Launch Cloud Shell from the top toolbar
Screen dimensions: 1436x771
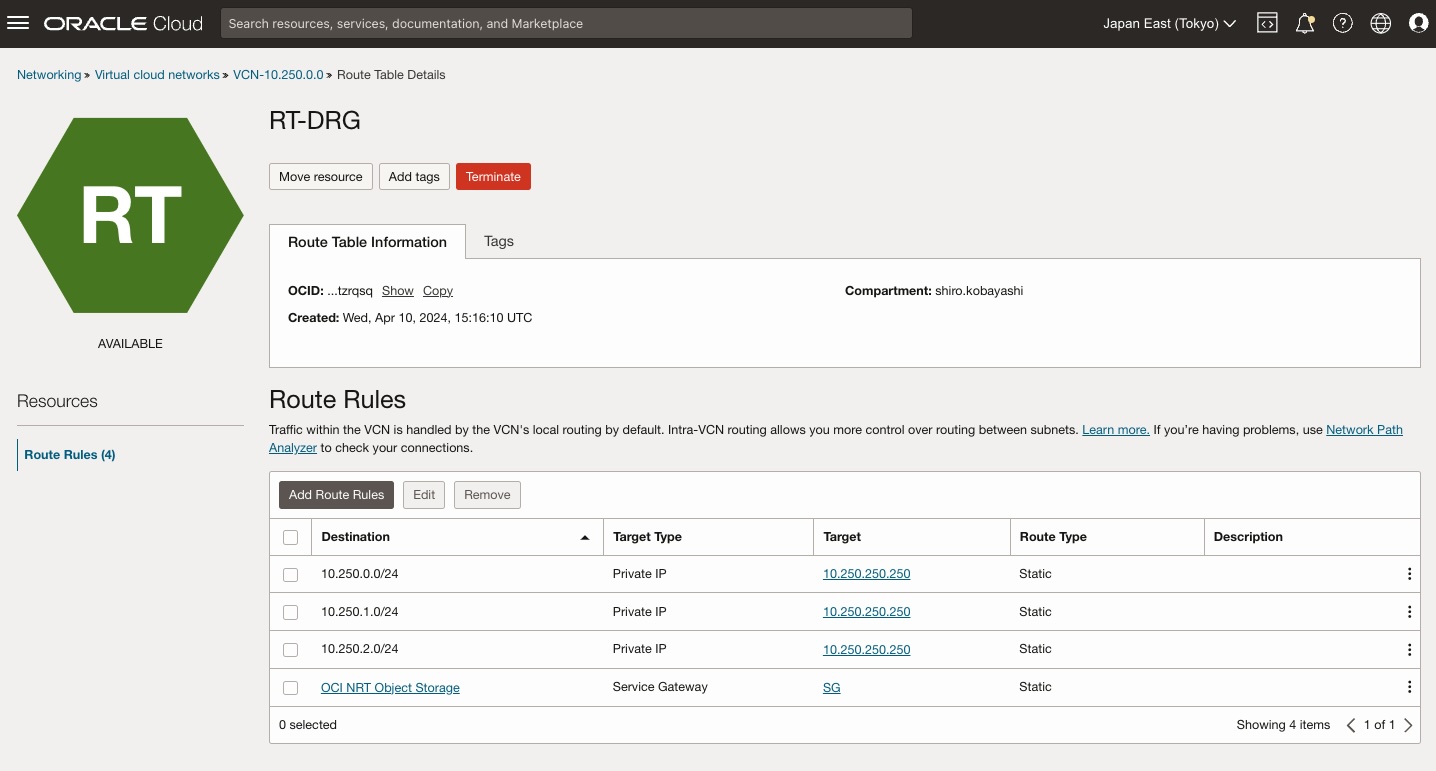[x=1267, y=23]
